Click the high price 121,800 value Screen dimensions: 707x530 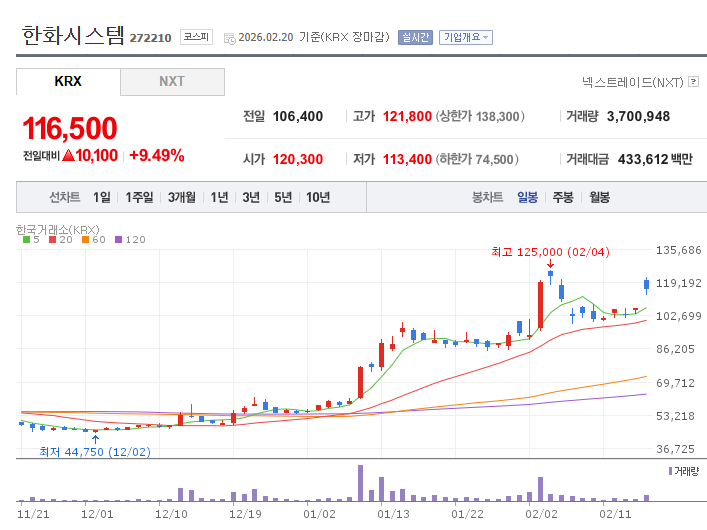click(x=407, y=116)
